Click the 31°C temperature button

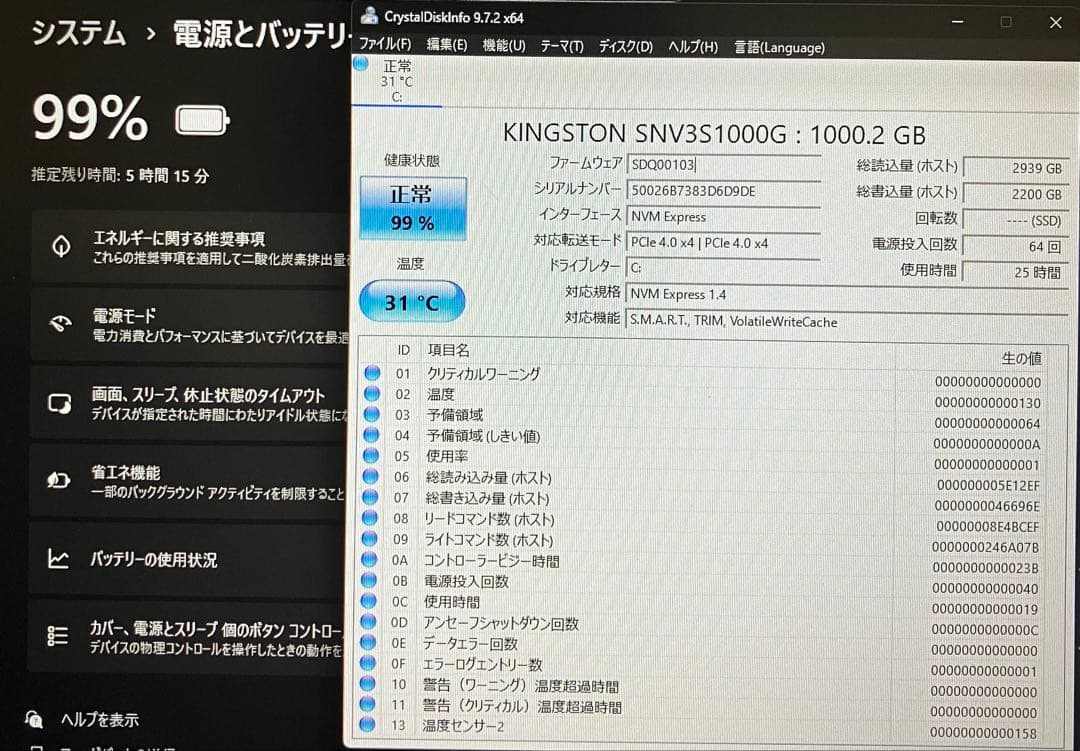pos(411,300)
